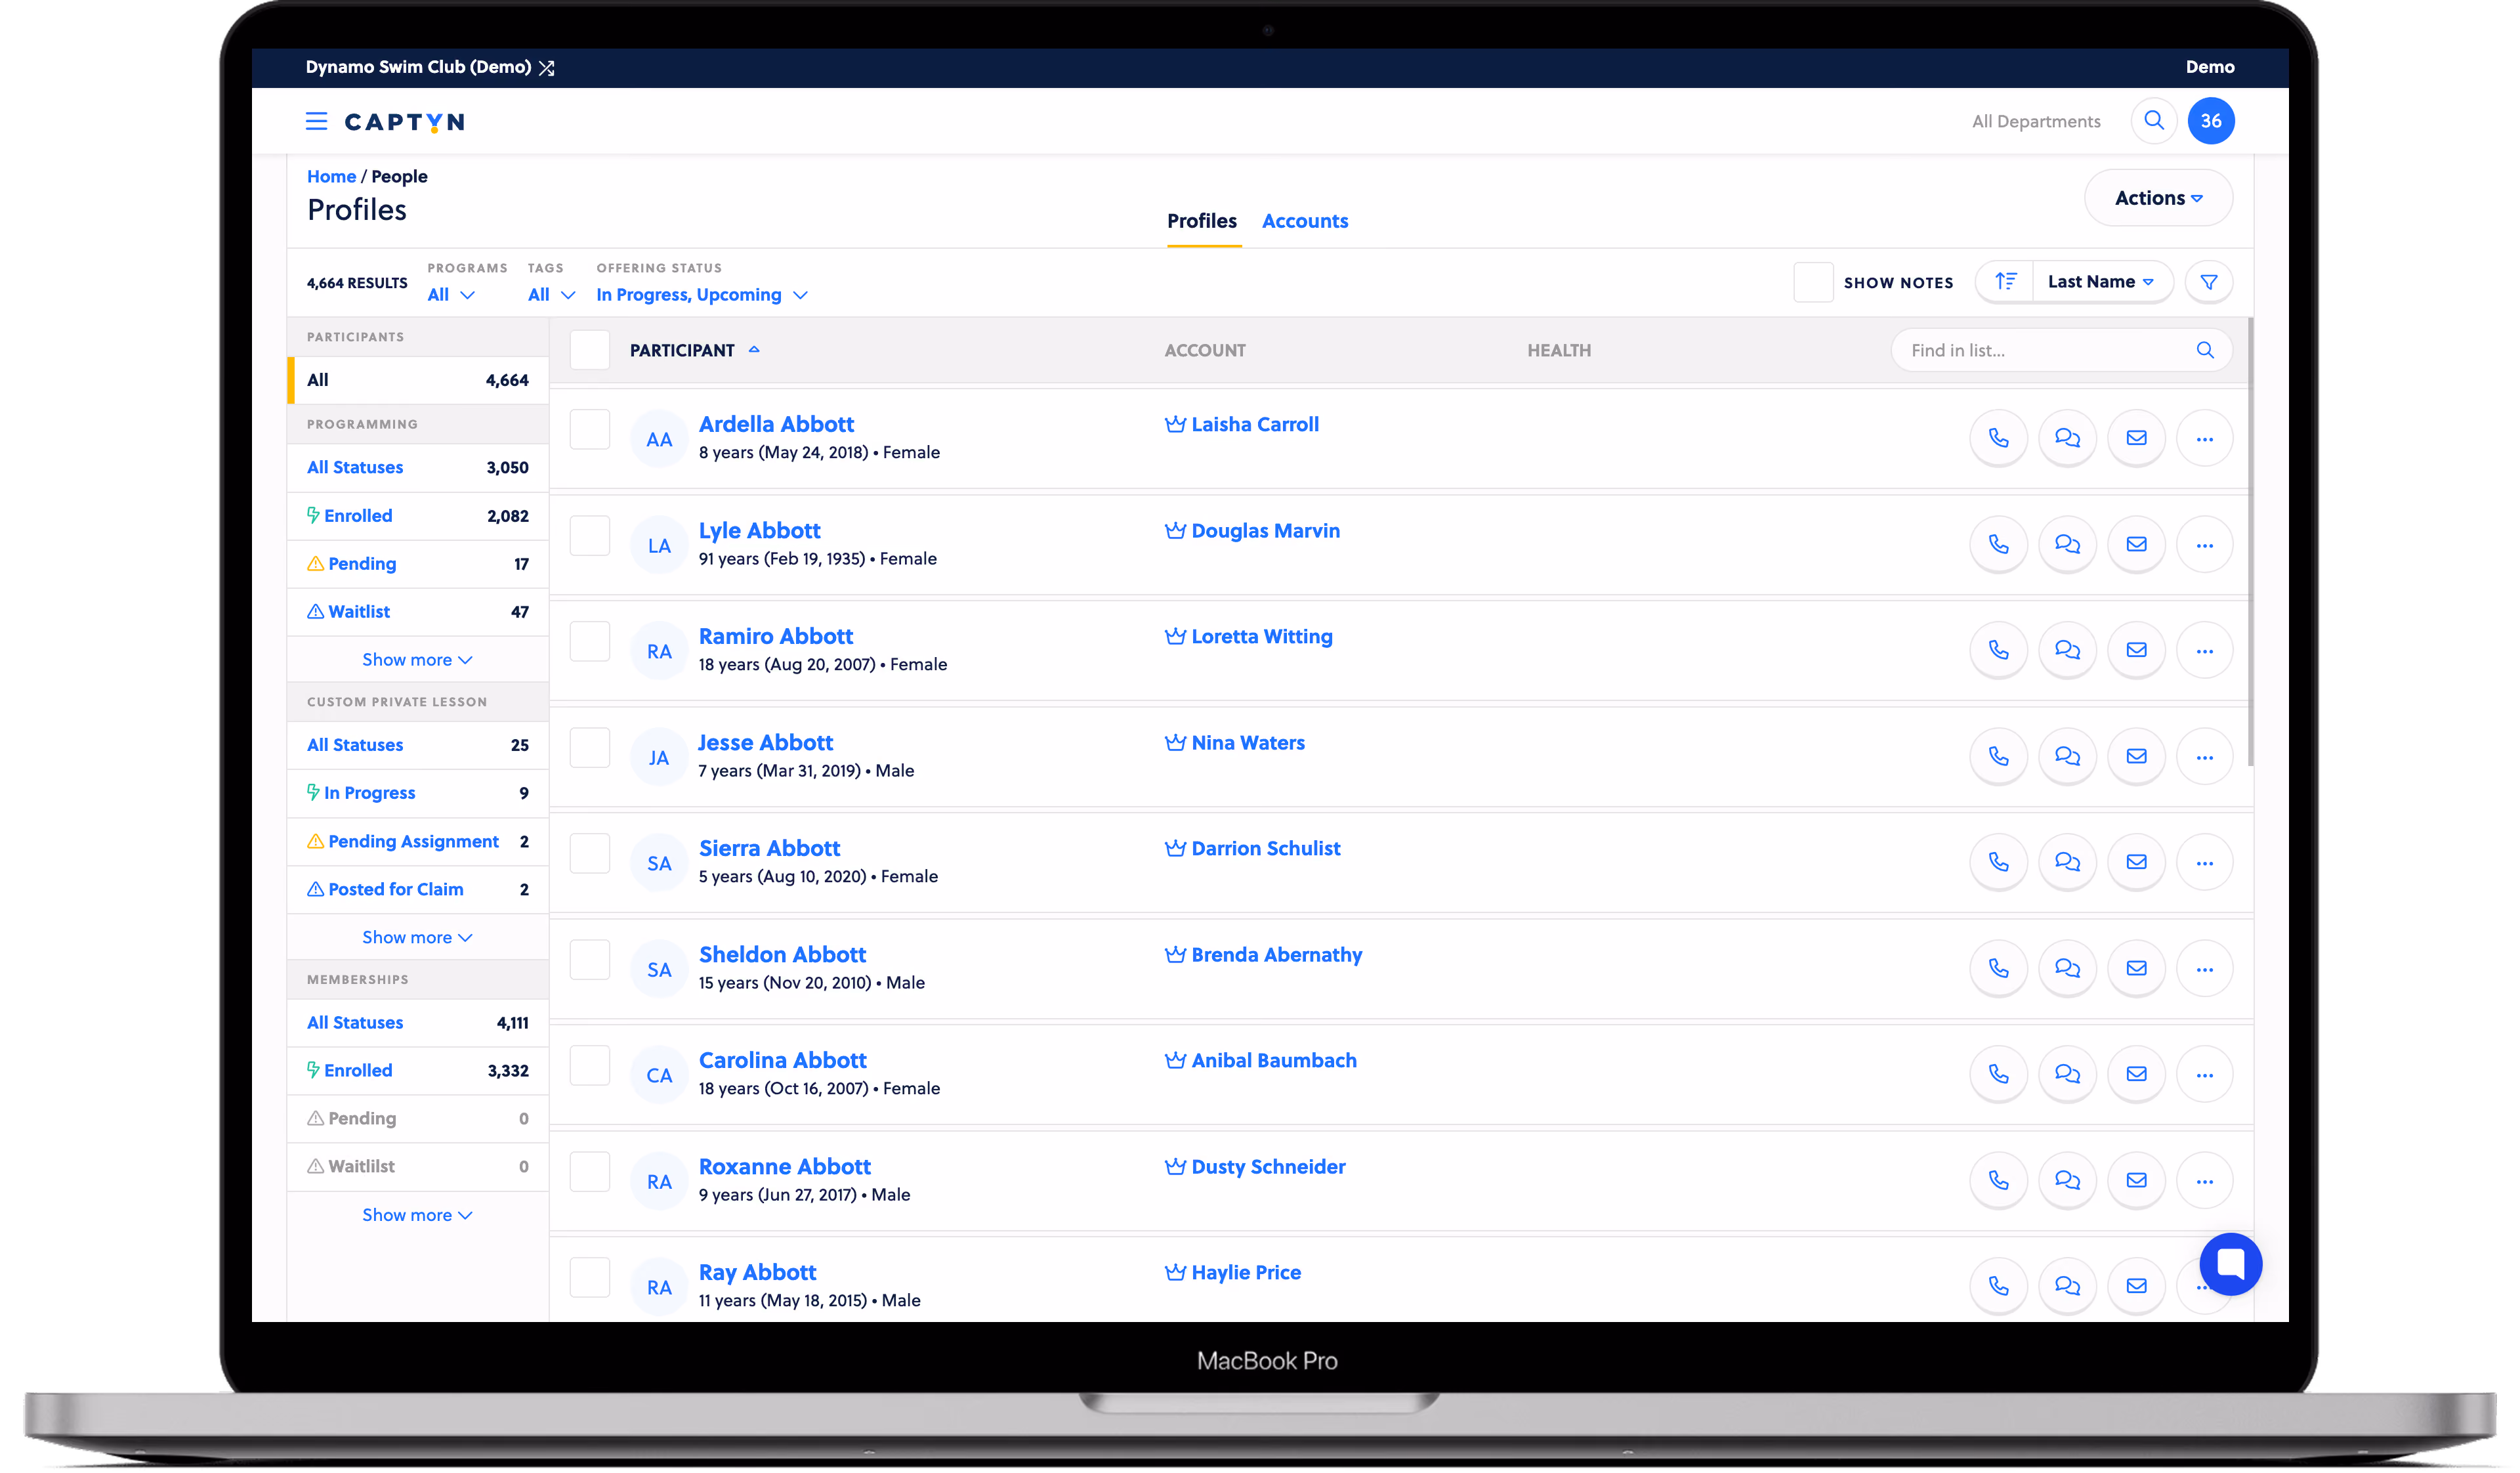
Task: Filter by Programming Enrolled status
Action: click(417, 516)
